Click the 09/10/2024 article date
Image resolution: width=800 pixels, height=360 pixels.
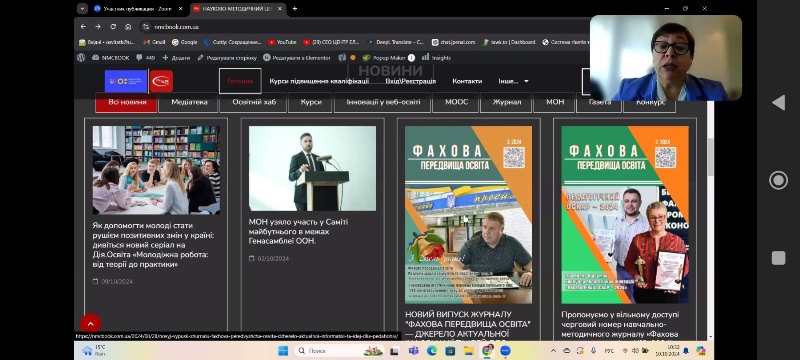click(113, 281)
